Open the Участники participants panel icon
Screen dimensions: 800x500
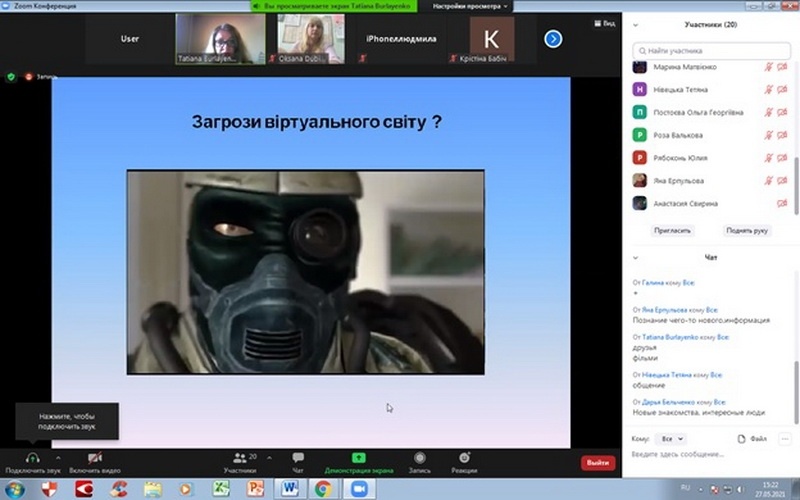coord(239,457)
